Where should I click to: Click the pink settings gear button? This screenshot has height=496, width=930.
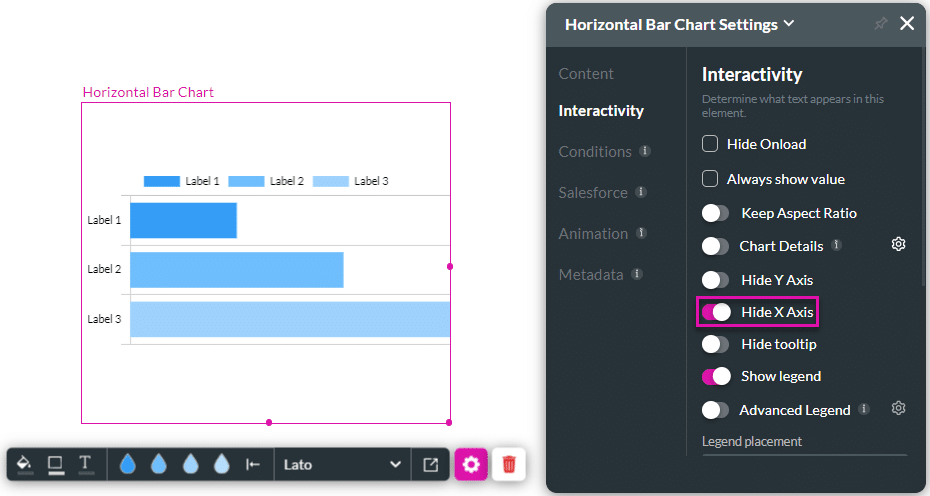pos(471,464)
